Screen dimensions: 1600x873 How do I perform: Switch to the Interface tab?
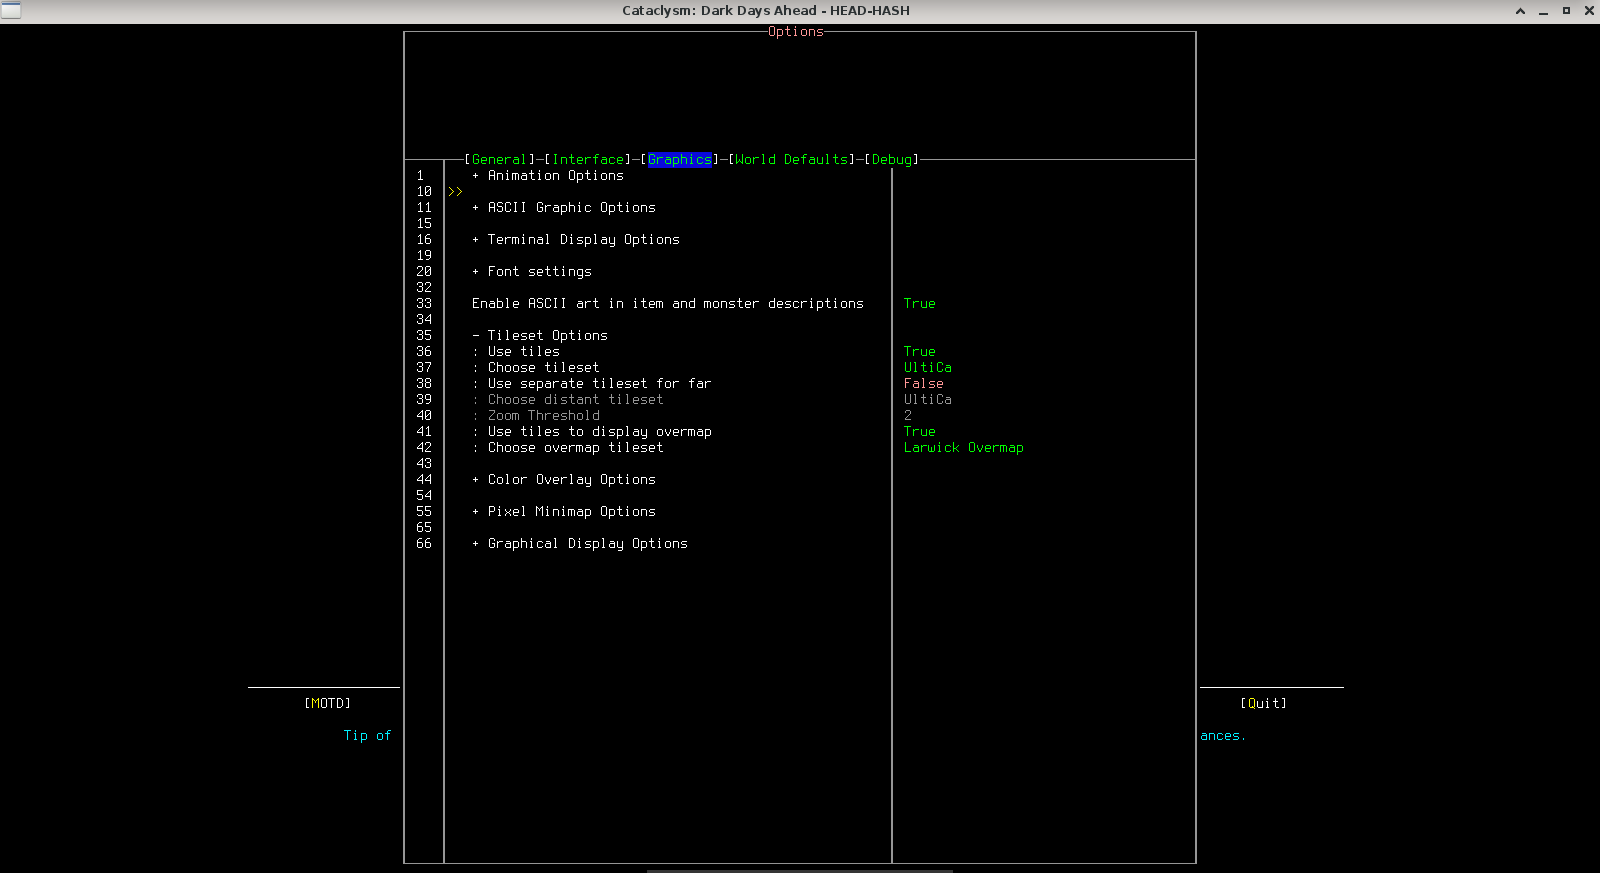coord(588,160)
